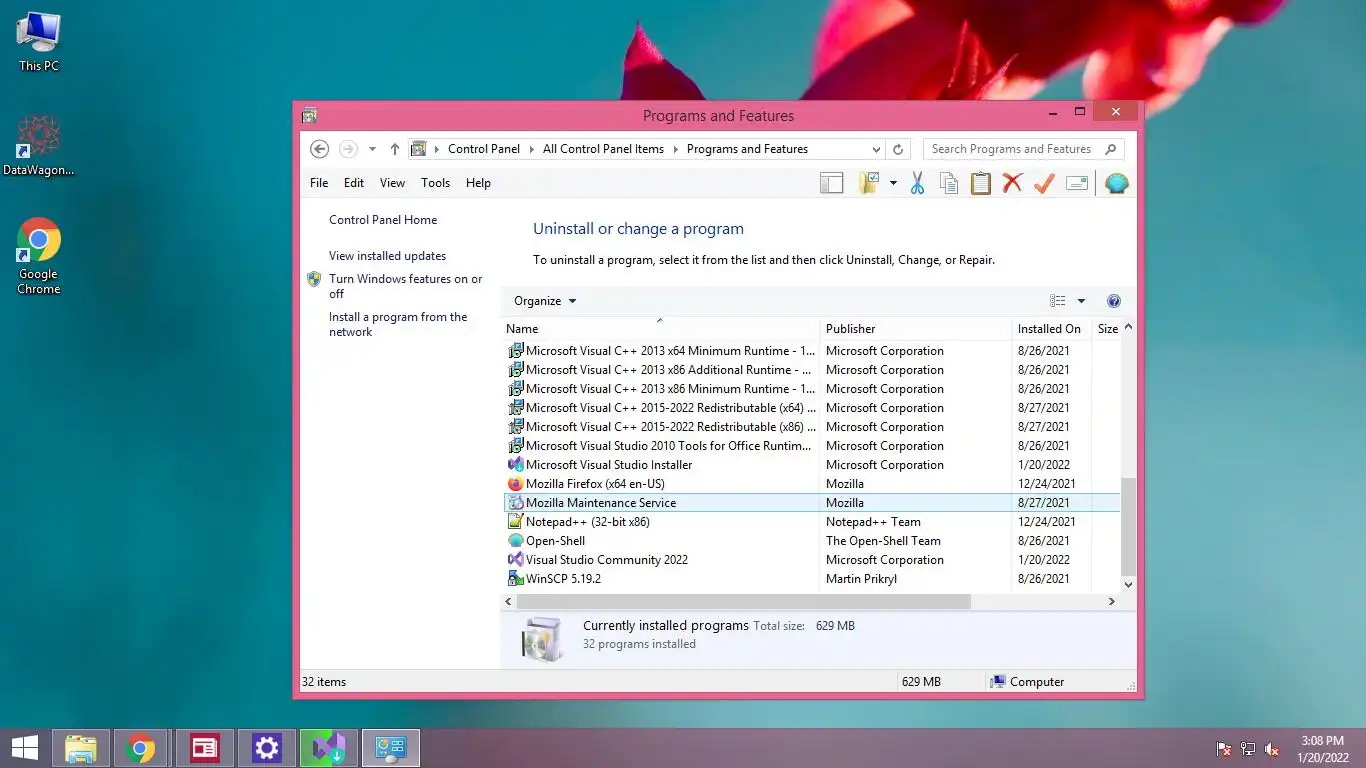The image size is (1366, 768).
Task: Click the muted volume tray icon
Action: (x=1272, y=749)
